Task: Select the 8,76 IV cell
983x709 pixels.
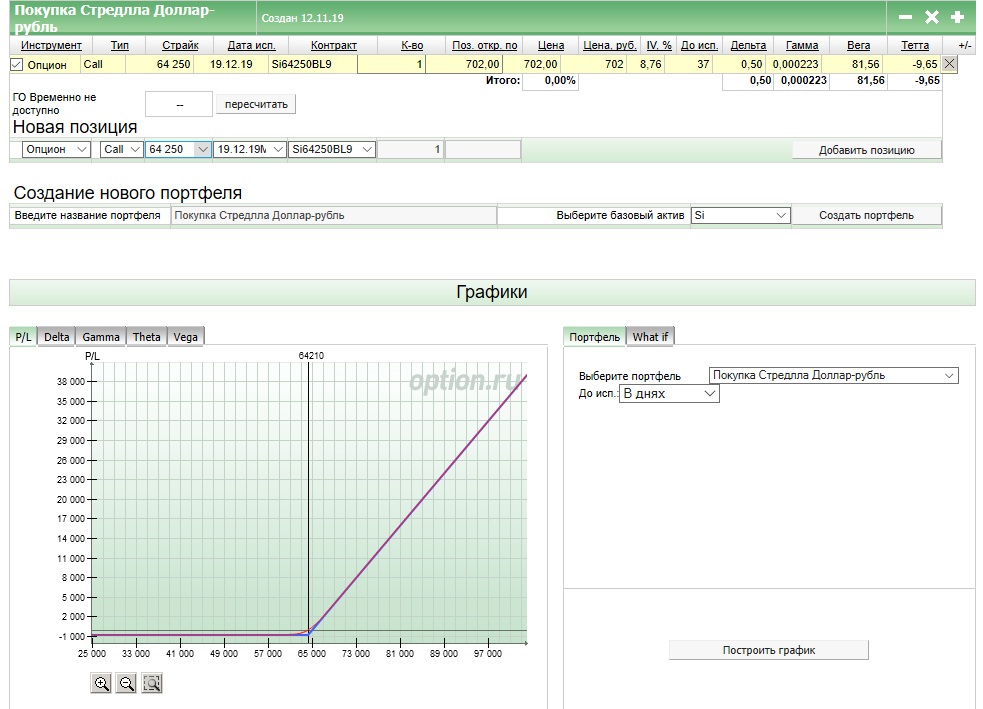Action: coord(645,64)
